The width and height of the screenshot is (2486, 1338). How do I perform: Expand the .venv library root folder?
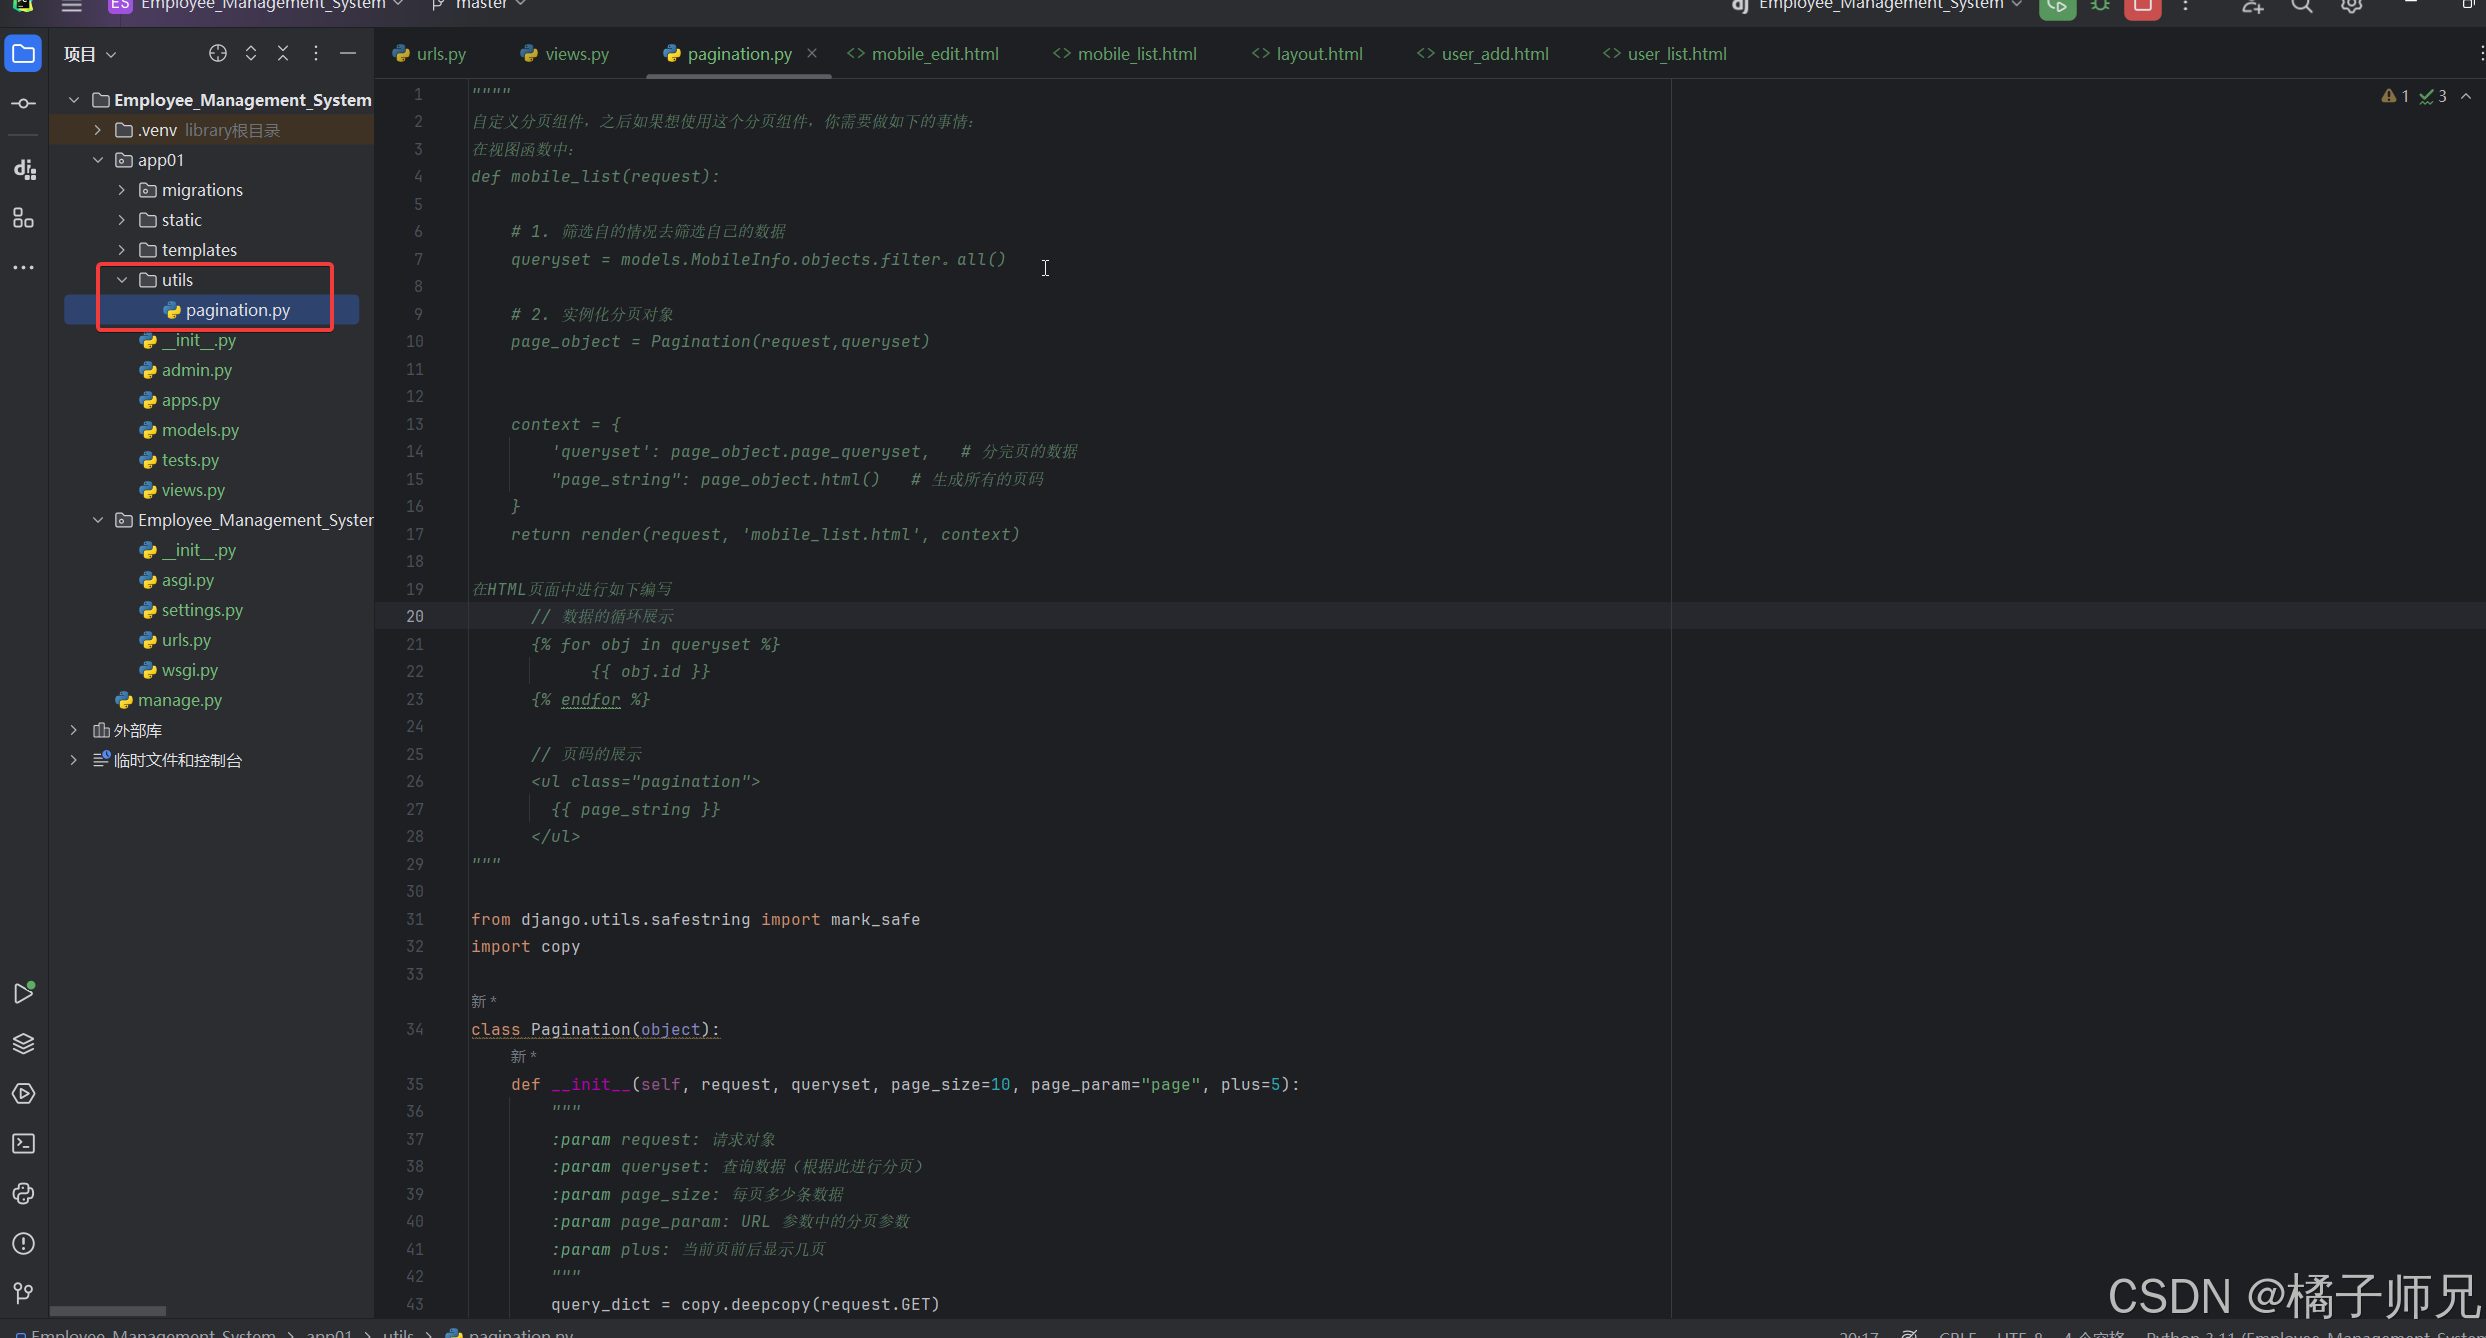[98, 130]
